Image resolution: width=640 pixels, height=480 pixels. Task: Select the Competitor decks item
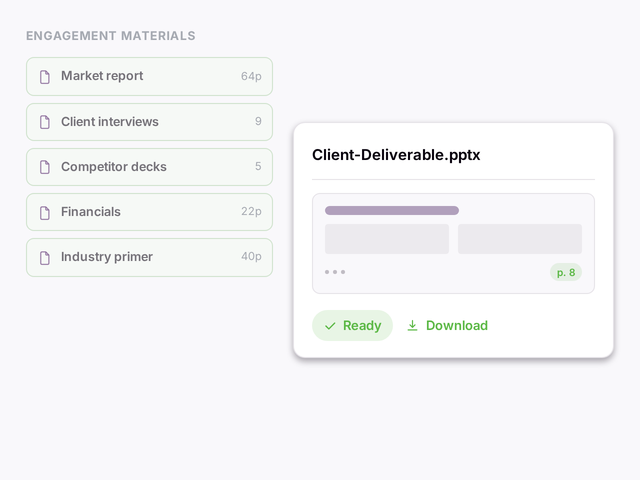click(149, 167)
